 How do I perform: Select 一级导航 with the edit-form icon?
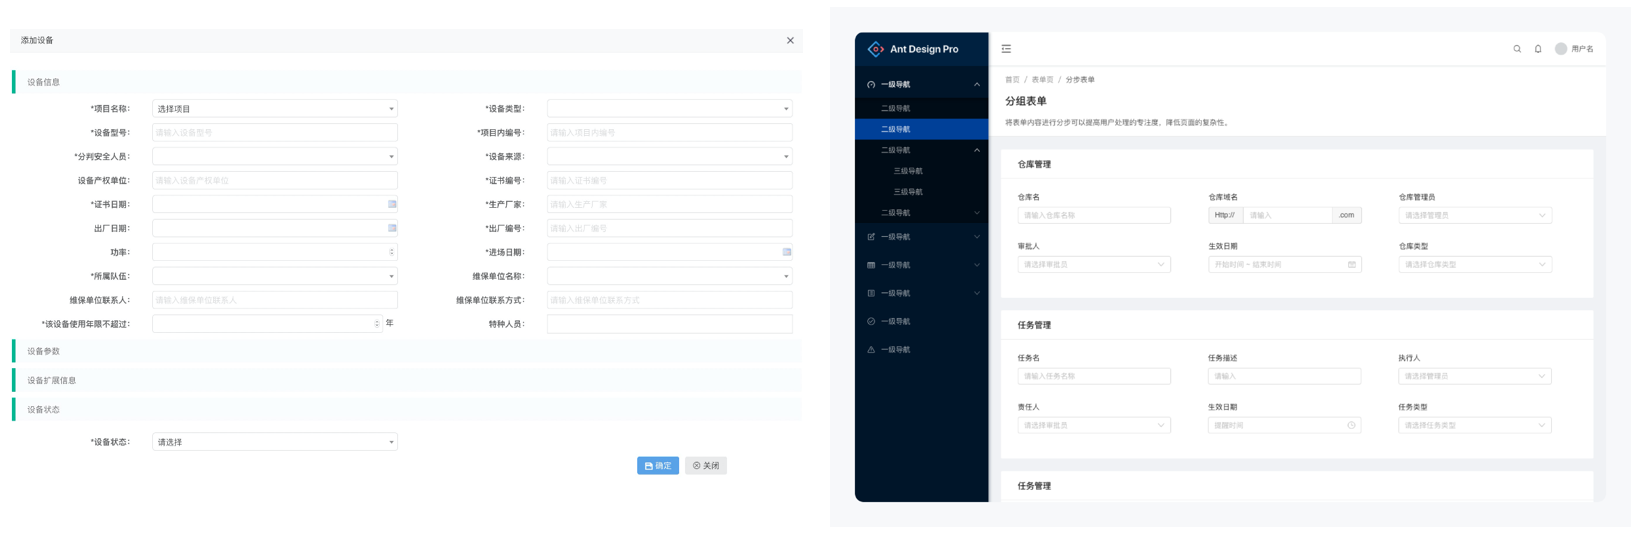871,237
